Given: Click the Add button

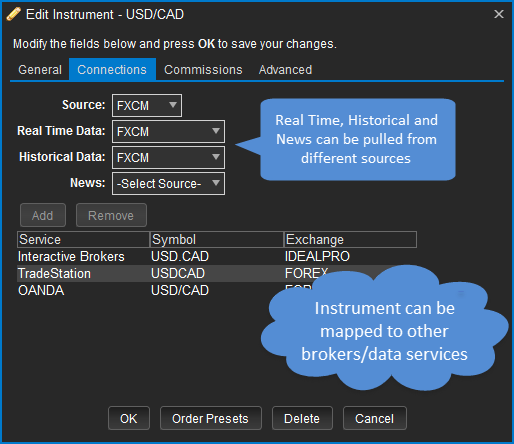Looking at the screenshot, I should pos(43,215).
